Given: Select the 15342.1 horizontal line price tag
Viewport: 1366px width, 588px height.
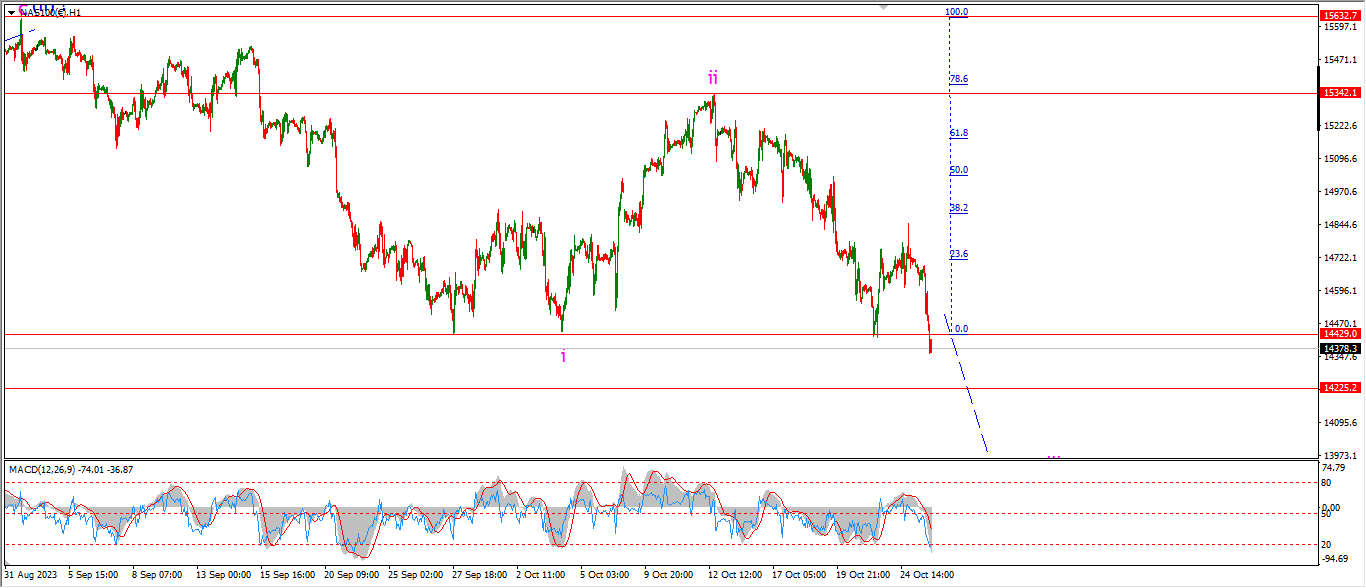Looking at the screenshot, I should 1339,92.
